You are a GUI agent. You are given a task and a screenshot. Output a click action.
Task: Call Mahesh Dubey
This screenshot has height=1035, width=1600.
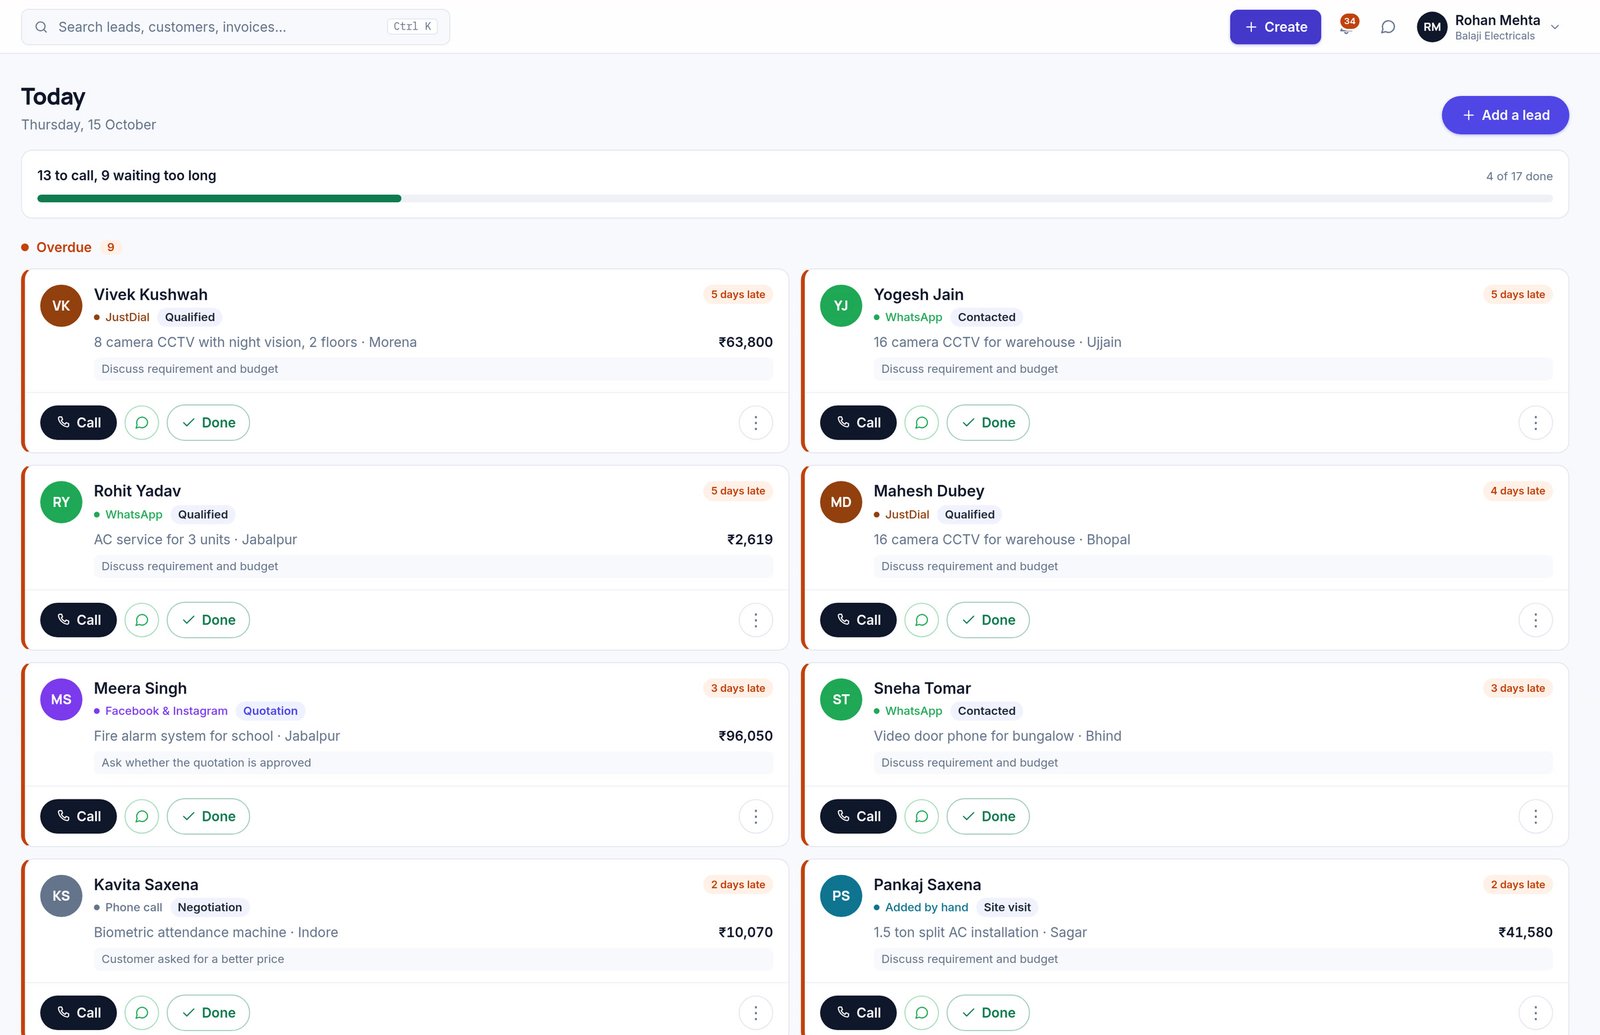click(858, 620)
